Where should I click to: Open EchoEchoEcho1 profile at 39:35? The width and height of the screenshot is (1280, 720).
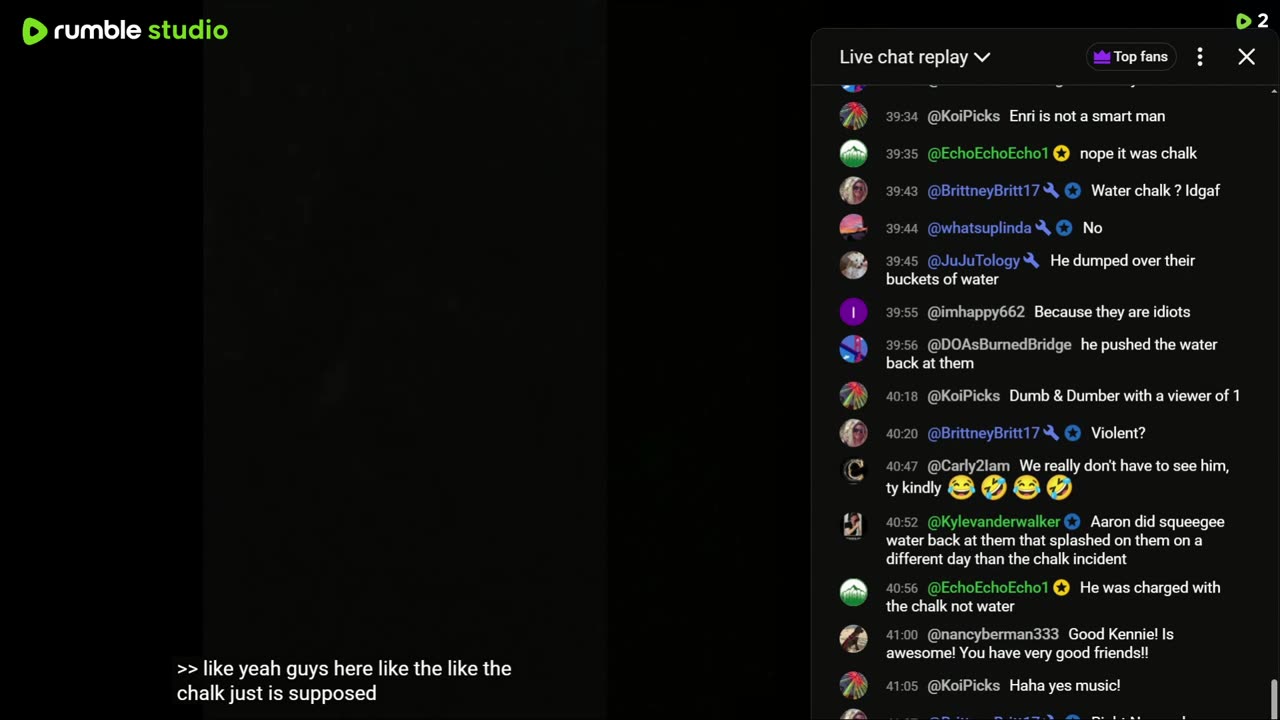(988, 153)
